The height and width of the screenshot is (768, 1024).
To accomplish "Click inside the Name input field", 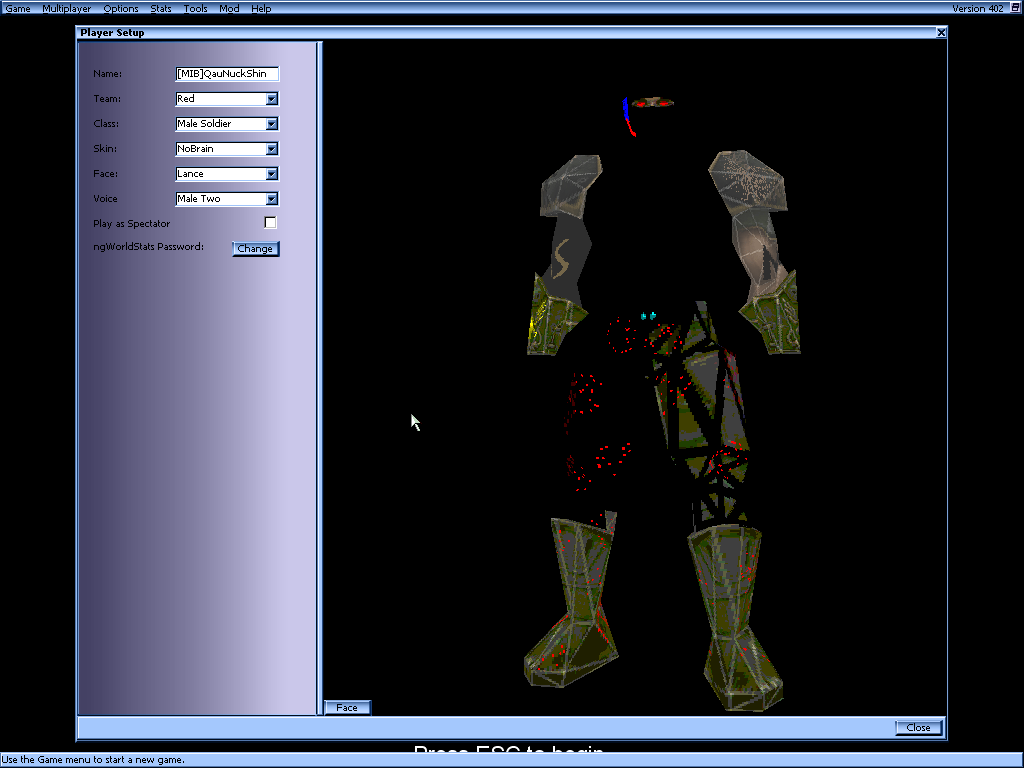I will click(225, 73).
